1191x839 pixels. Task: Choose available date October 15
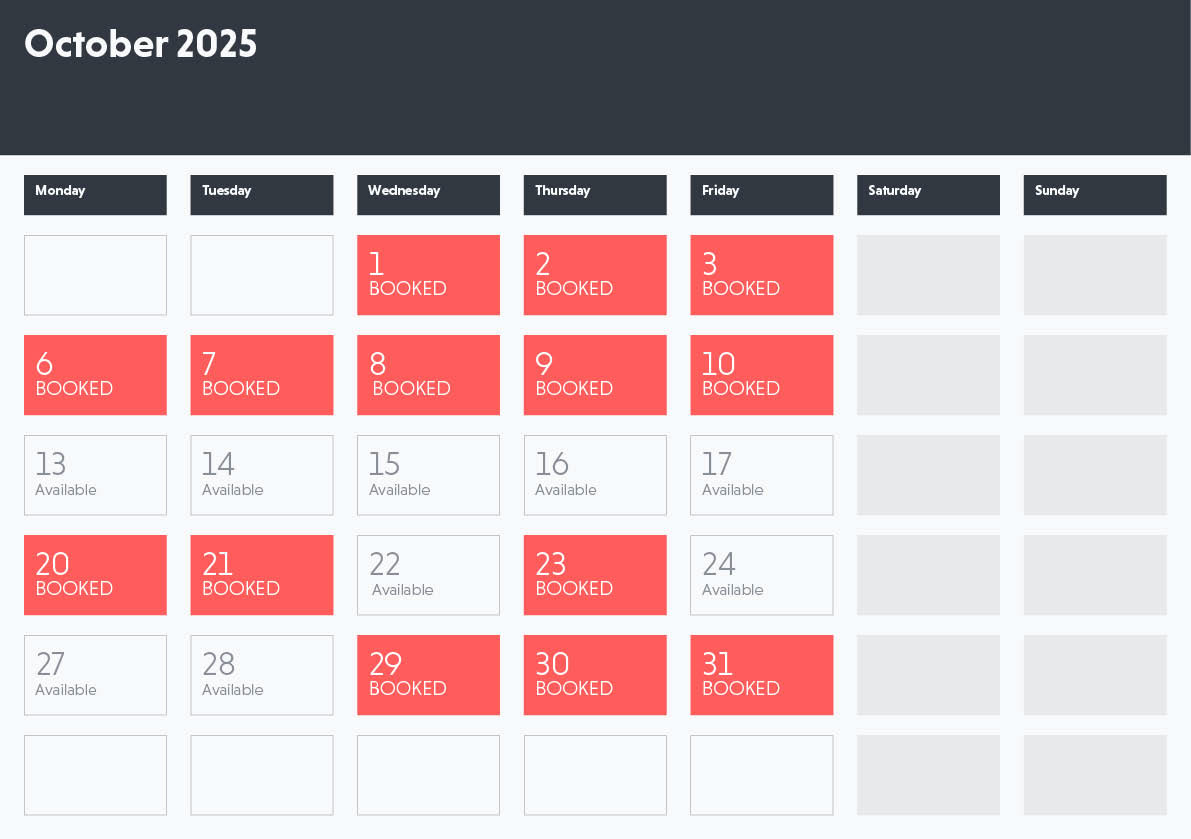(x=428, y=475)
